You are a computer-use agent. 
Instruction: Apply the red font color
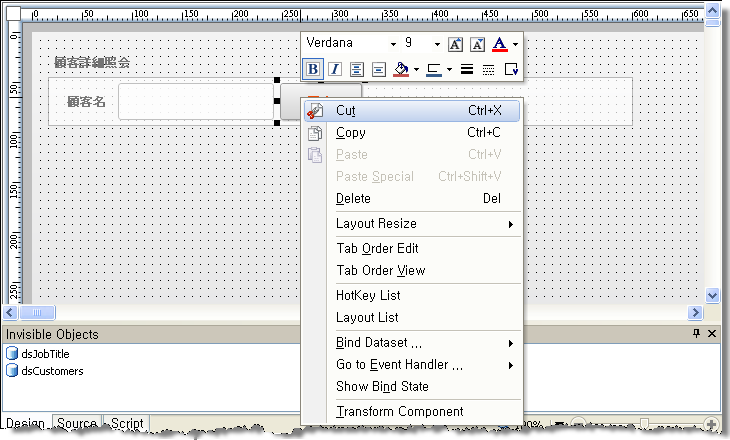(x=499, y=44)
